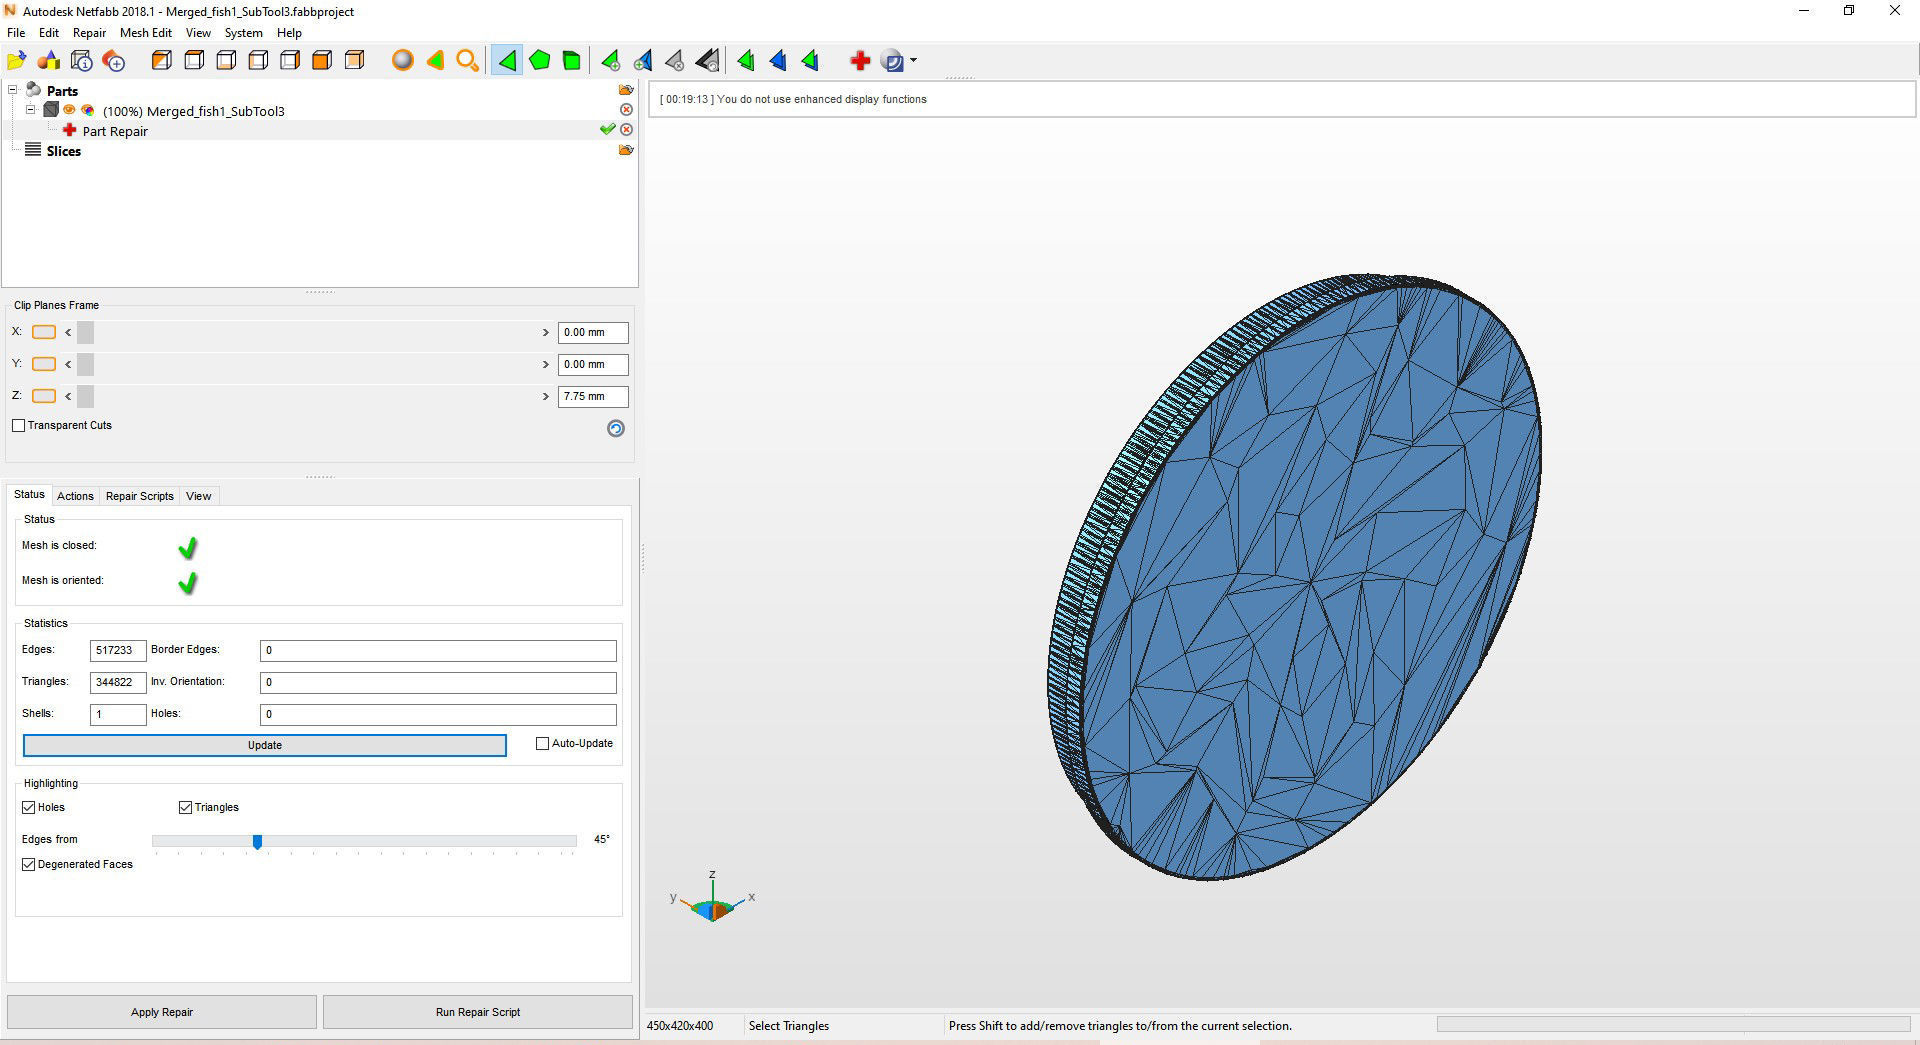Viewport: 1920px width, 1045px height.
Task: Apply Part Repair with the green checkmark
Action: 607,130
